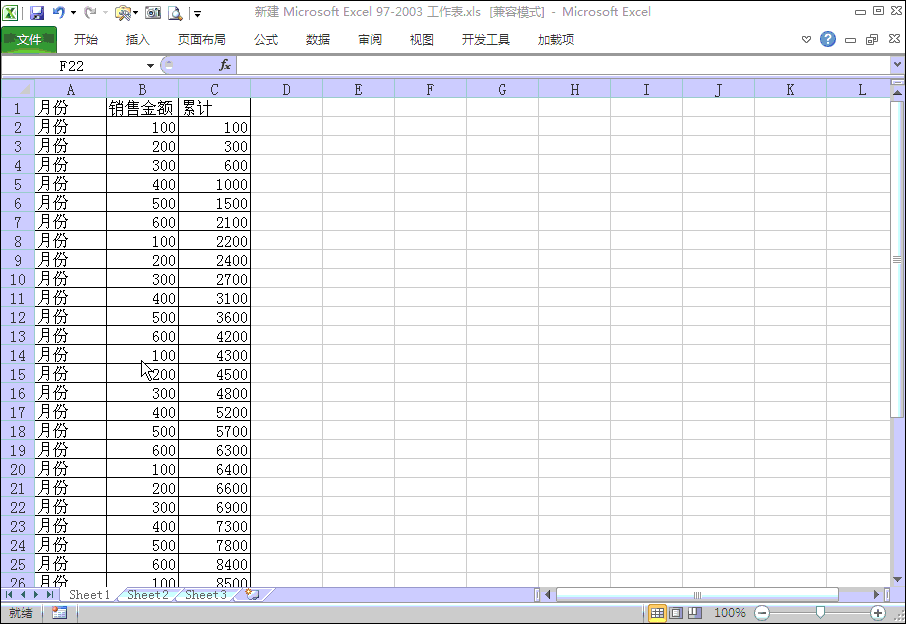Click the zoom out minus button
Screen dimensions: 906x624
coord(762,613)
